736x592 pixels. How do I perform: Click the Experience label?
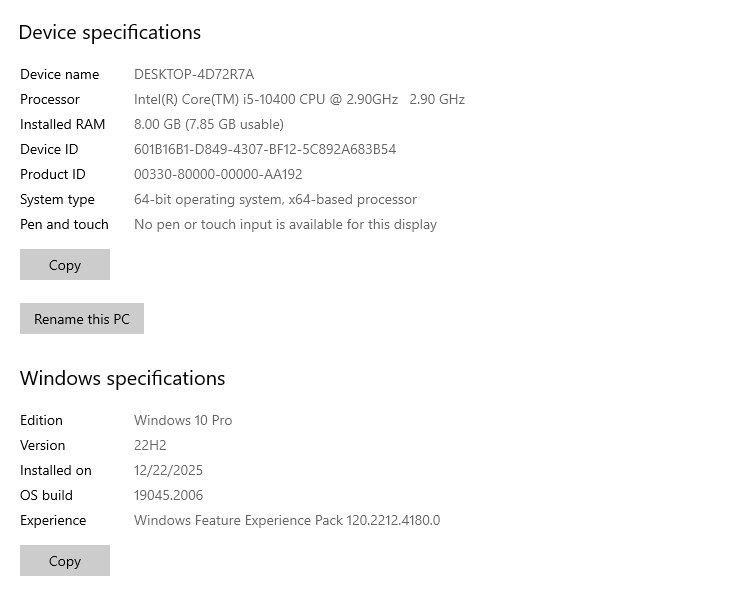tap(53, 520)
